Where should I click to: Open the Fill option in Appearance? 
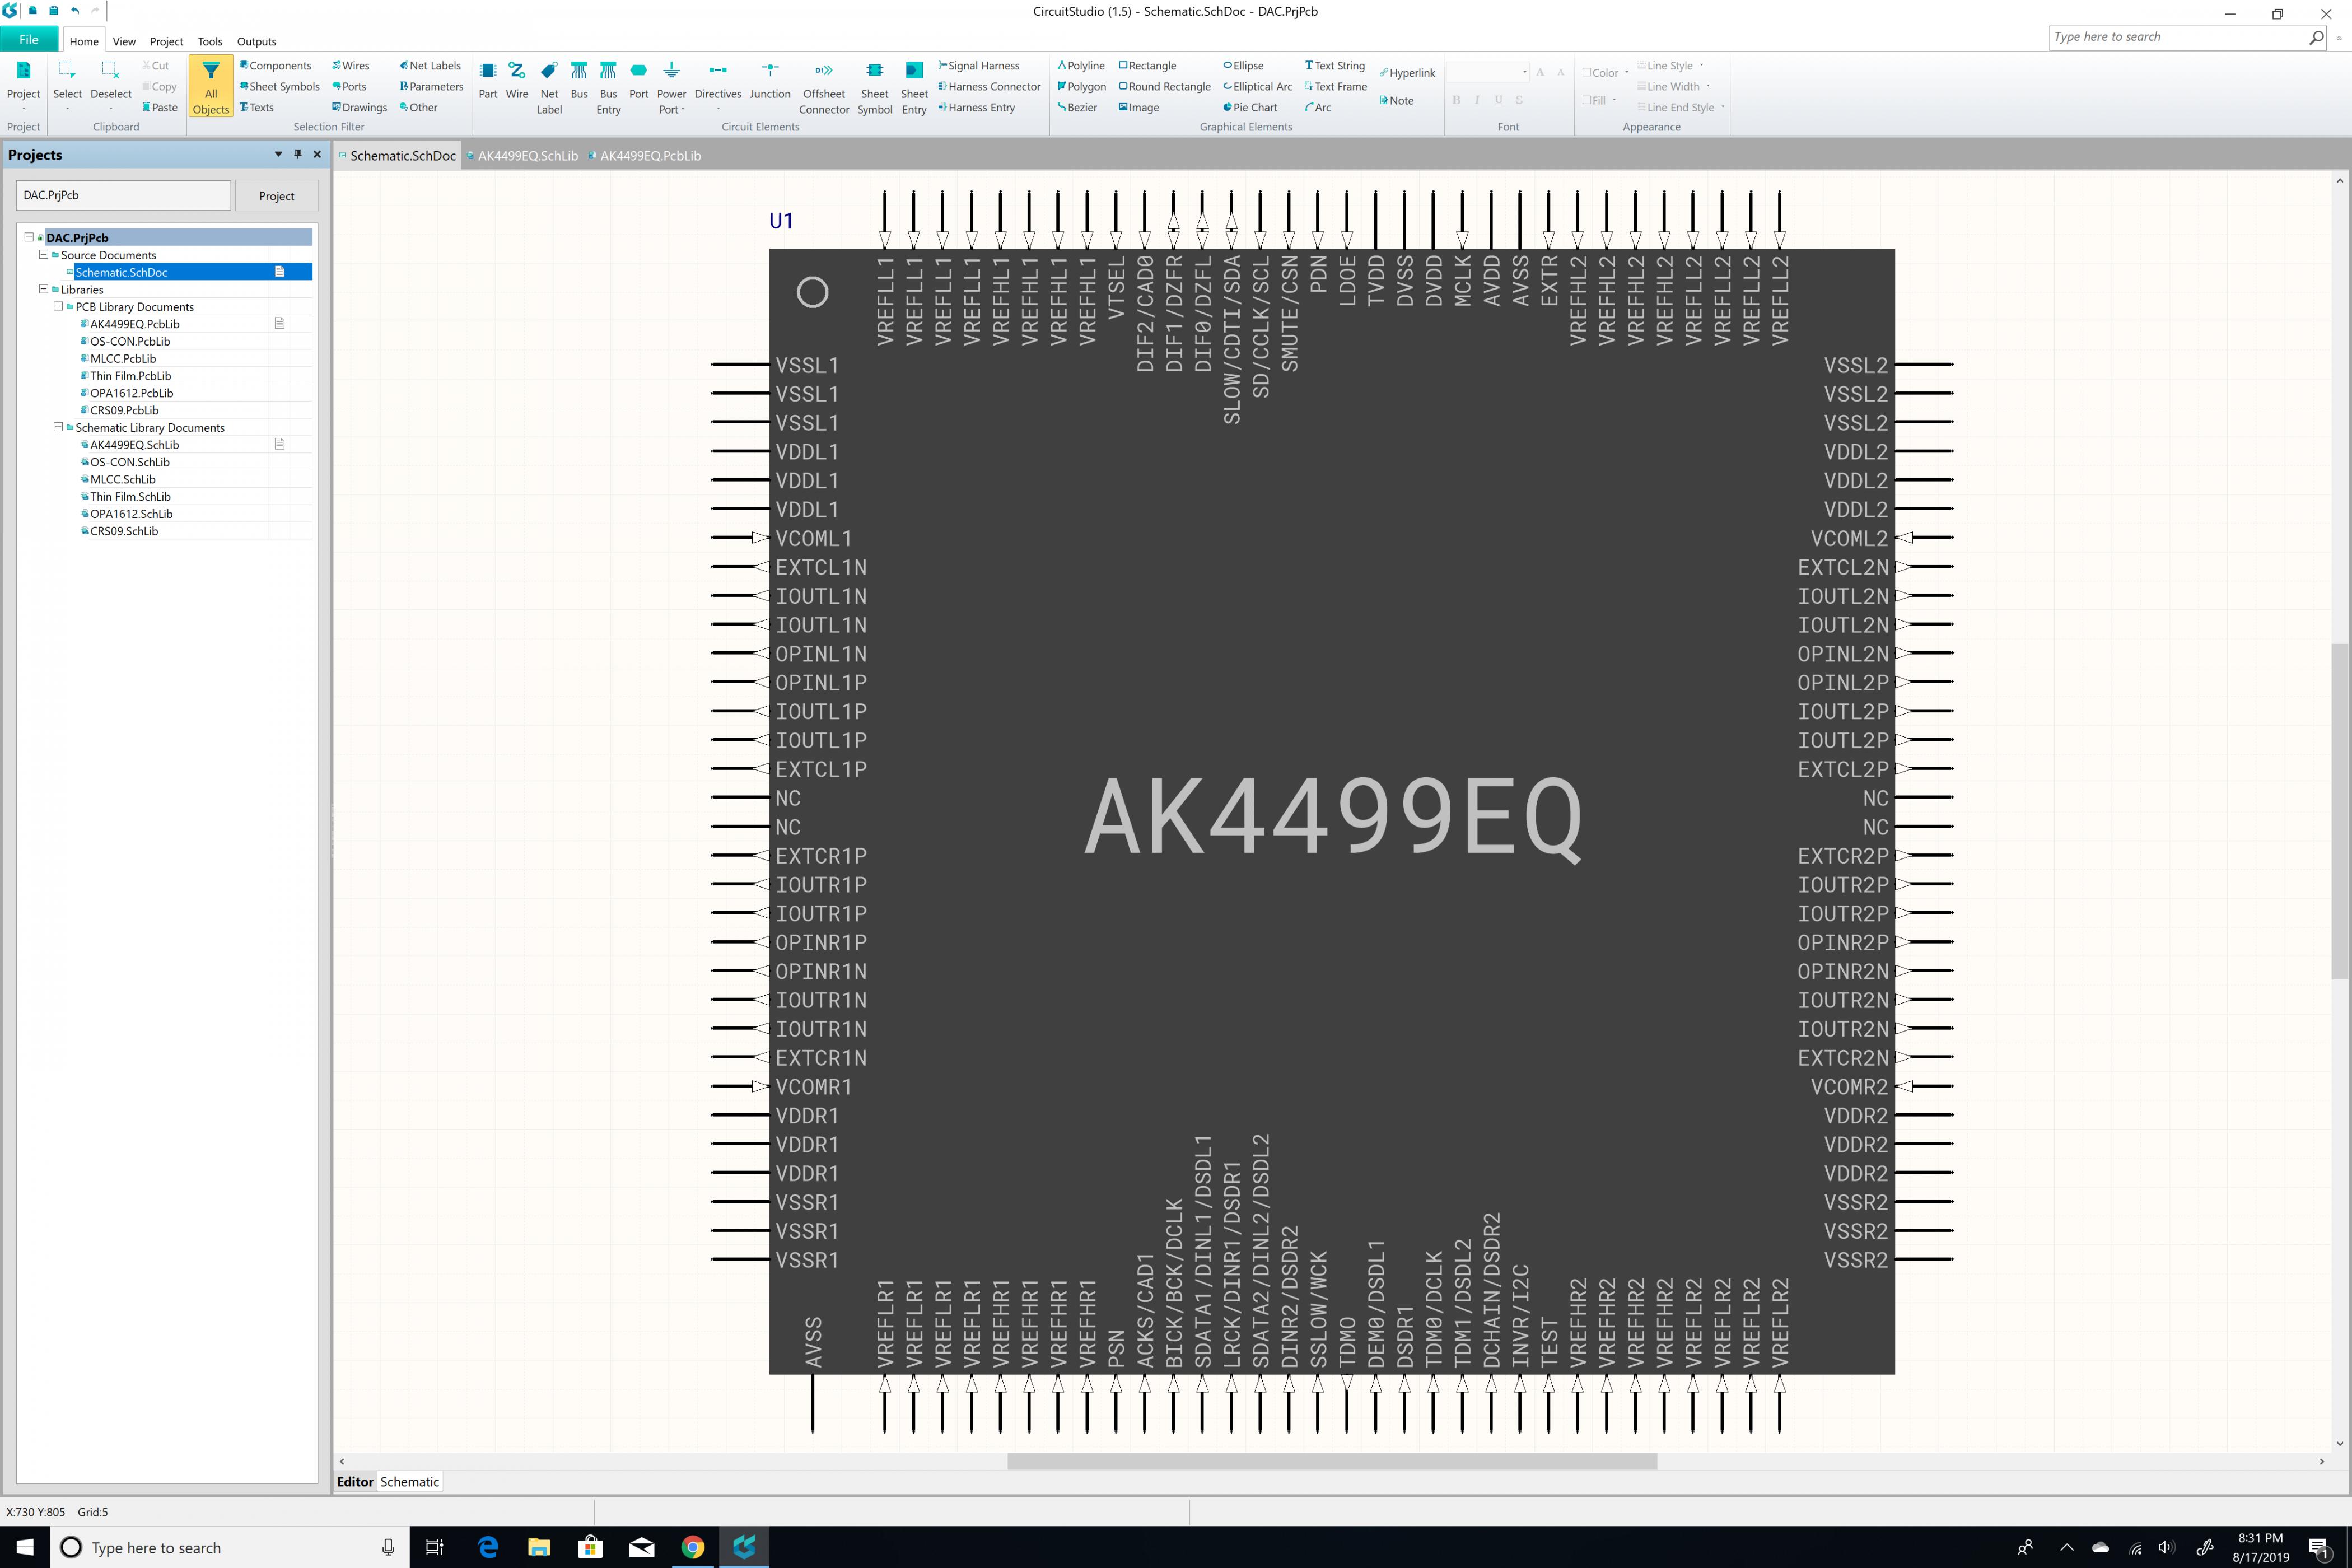pos(1599,100)
